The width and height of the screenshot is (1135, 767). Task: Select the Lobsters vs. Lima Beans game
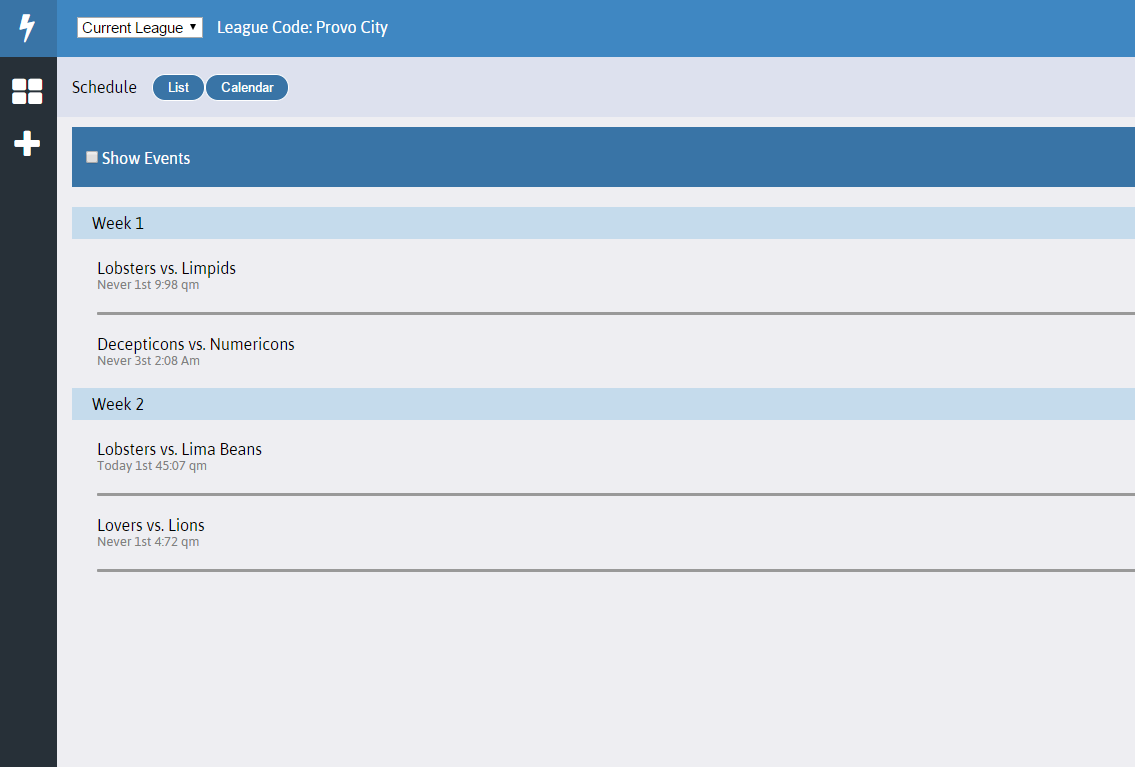[x=179, y=449]
